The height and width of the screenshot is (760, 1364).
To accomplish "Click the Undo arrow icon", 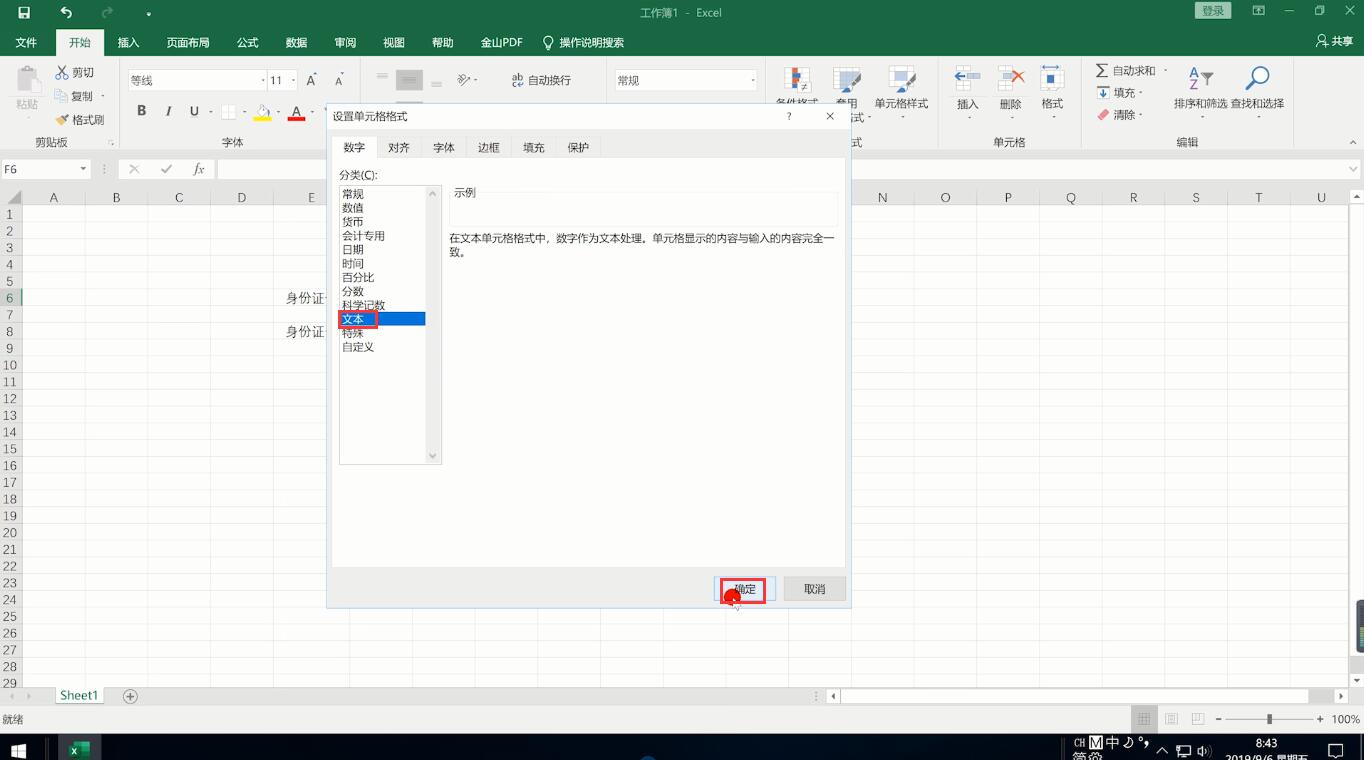I will click(x=66, y=13).
